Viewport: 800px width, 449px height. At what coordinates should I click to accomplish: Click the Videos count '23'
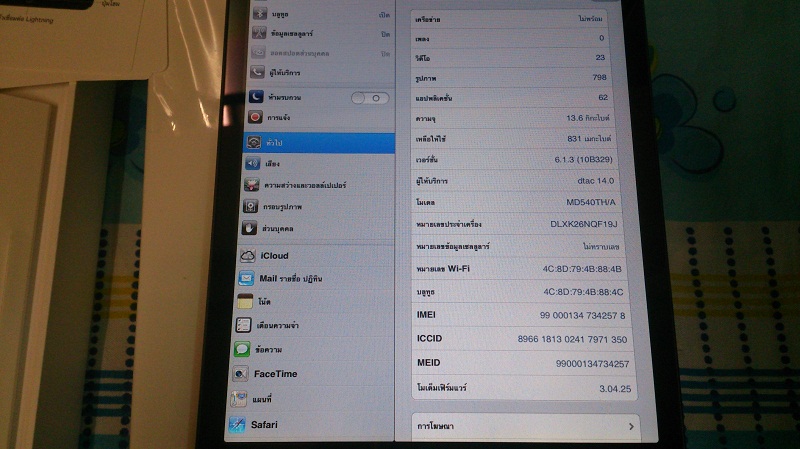click(600, 58)
